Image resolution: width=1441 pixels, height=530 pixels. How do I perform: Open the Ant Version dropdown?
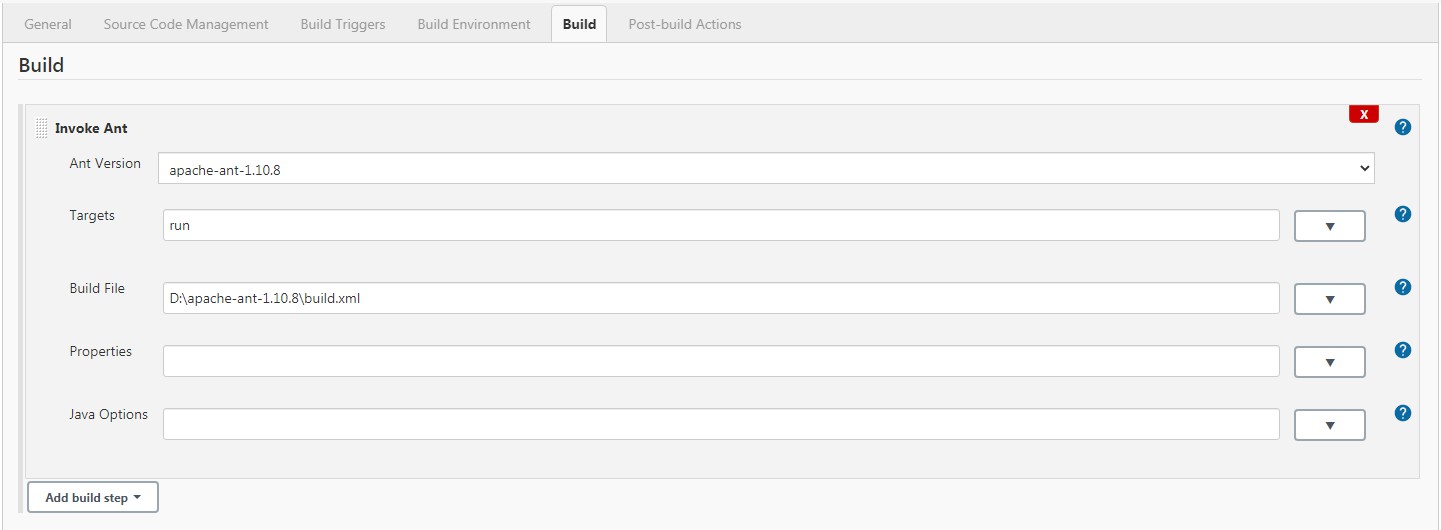coord(766,169)
